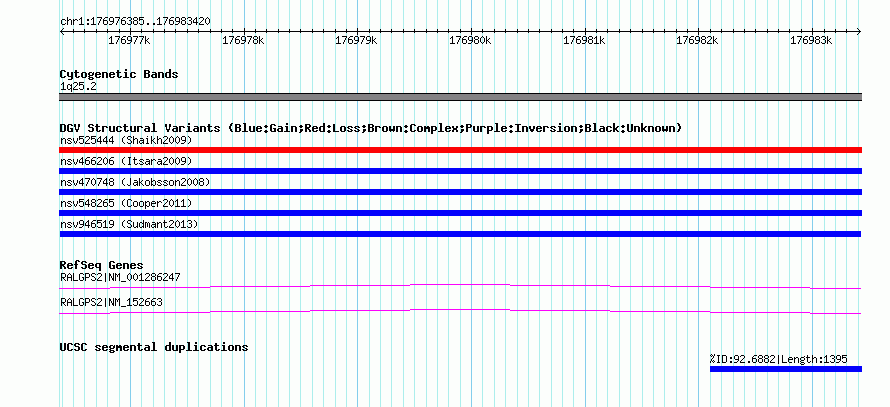Click the 176982k ruler tick label
This screenshot has height=407, width=890.
(698, 40)
